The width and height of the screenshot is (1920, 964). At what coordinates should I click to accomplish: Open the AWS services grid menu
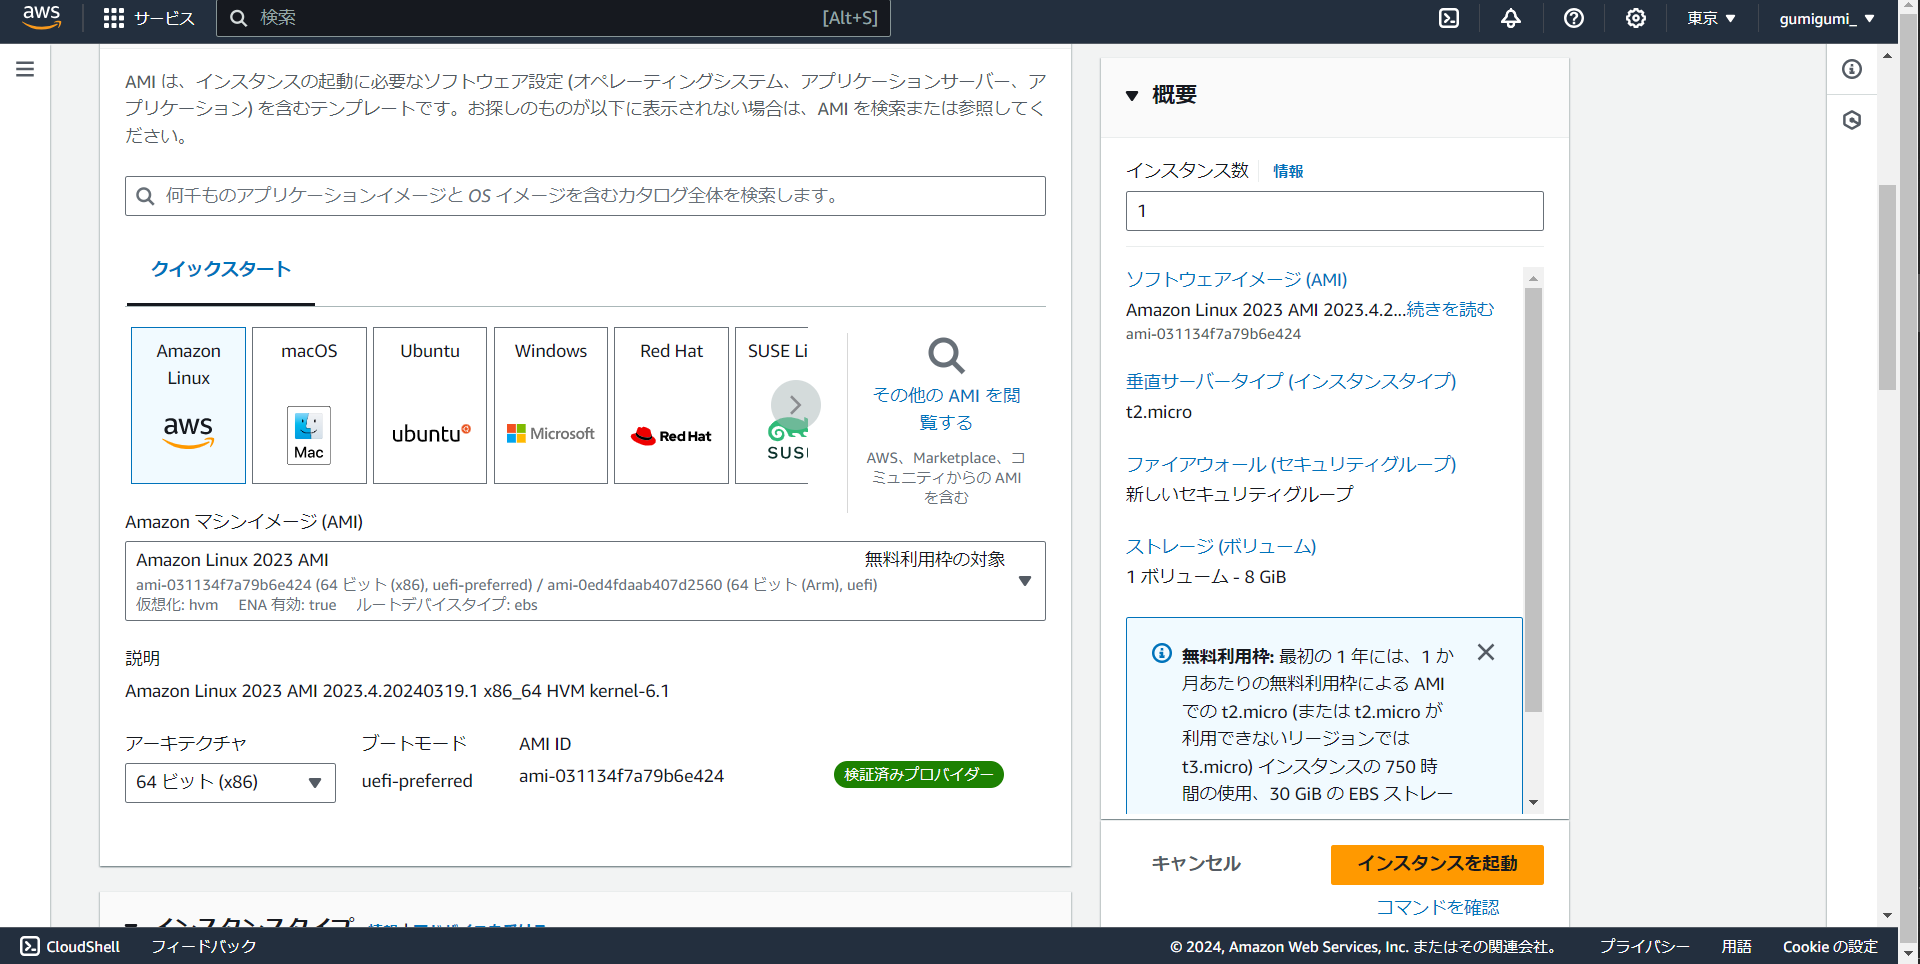(x=113, y=17)
